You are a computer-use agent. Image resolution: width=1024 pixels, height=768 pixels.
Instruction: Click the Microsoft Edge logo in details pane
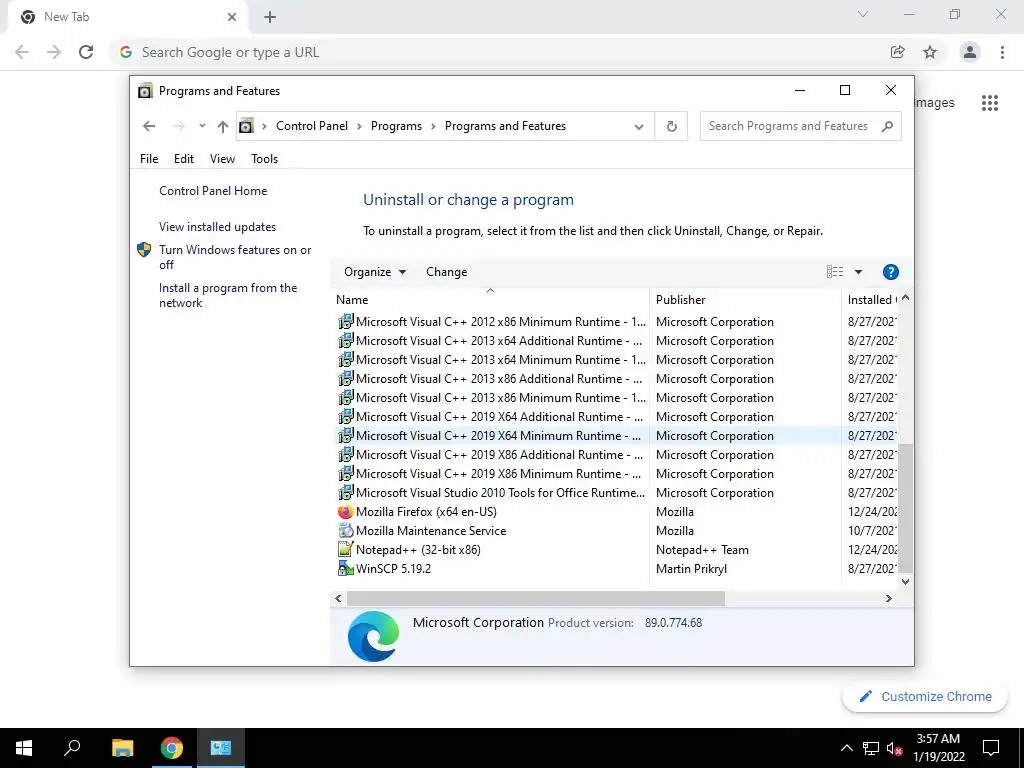[374, 636]
